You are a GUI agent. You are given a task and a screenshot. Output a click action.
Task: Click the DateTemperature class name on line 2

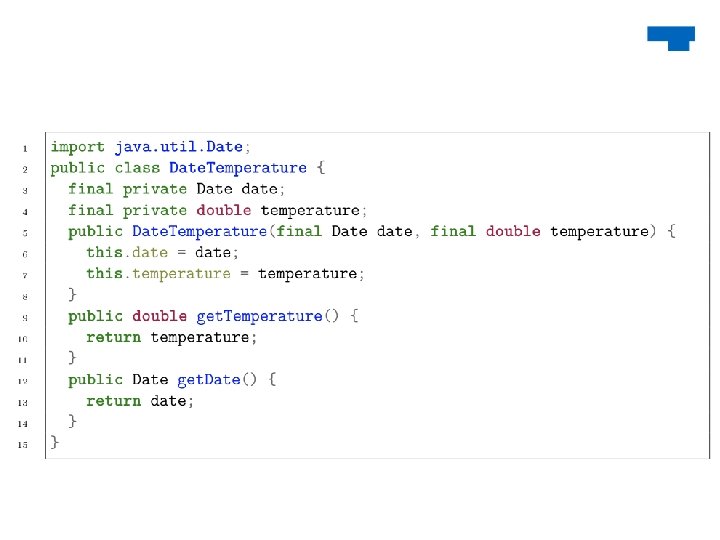[x=238, y=168]
